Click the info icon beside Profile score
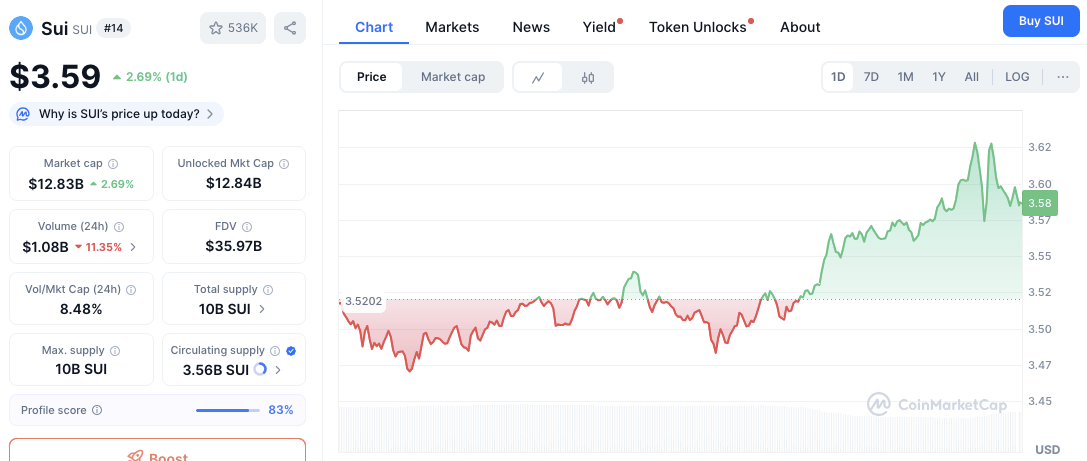Image resolution: width=1087 pixels, height=461 pixels. coord(97,410)
